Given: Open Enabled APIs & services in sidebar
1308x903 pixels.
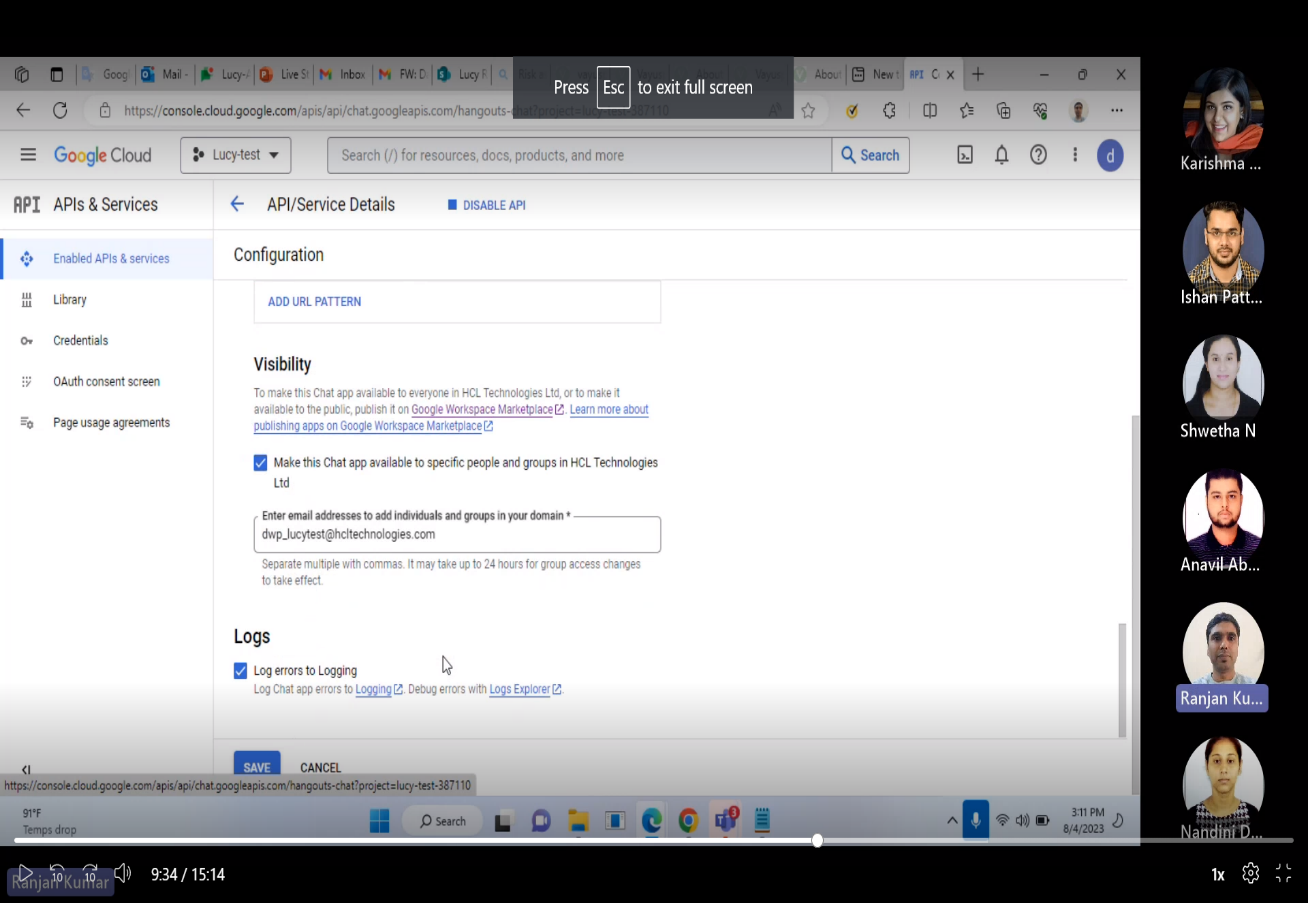Looking at the screenshot, I should coord(106,258).
